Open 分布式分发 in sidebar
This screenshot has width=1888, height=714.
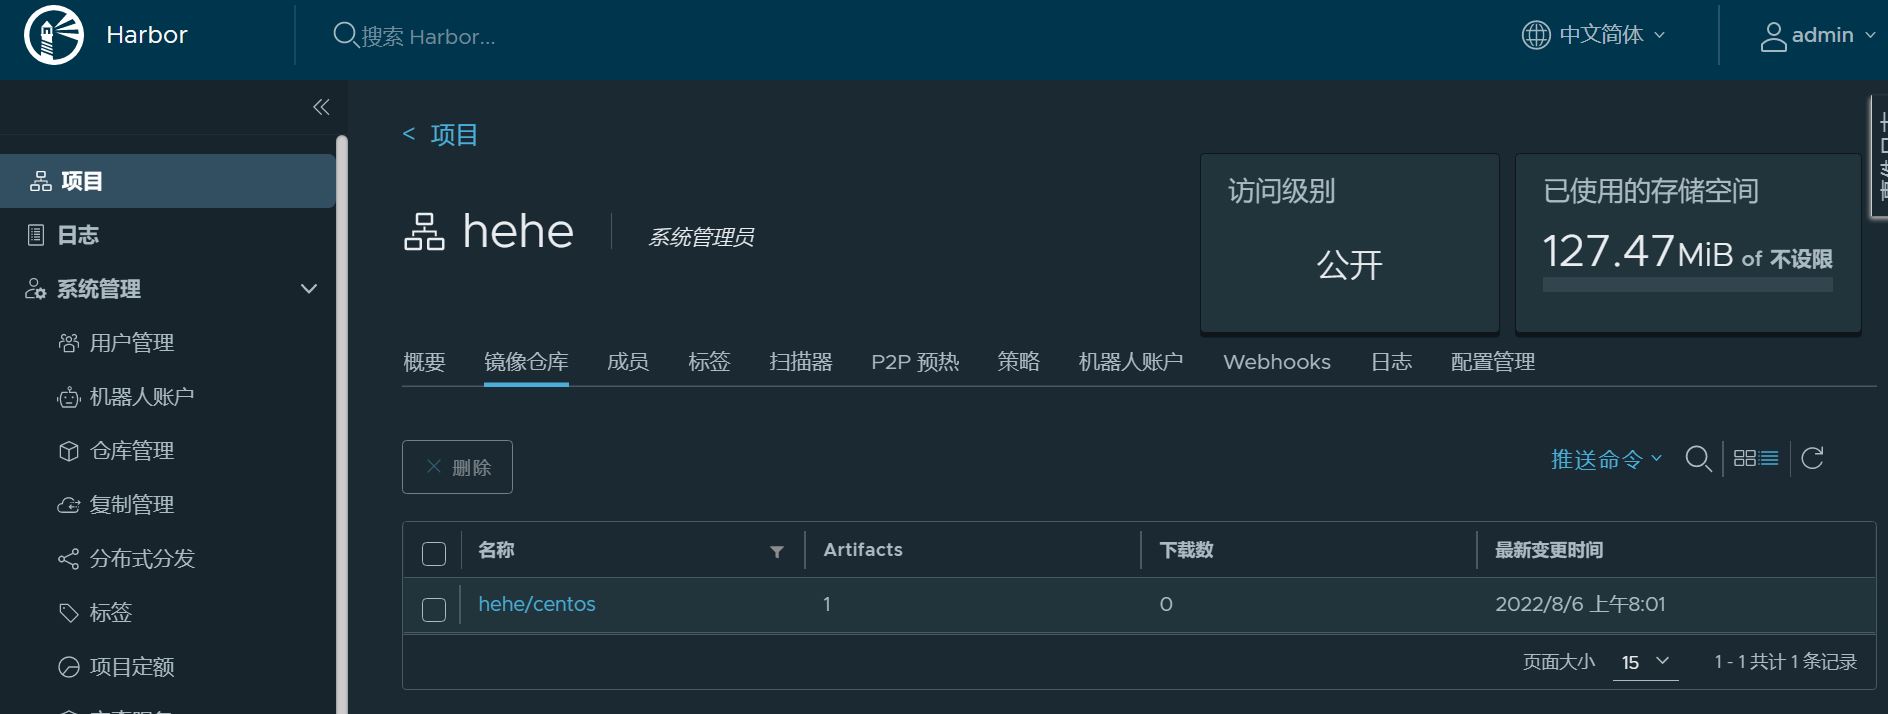(142, 559)
